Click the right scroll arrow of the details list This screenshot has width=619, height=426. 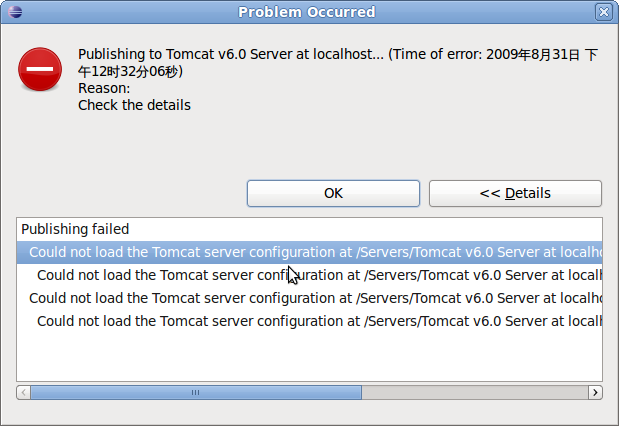tap(595, 392)
